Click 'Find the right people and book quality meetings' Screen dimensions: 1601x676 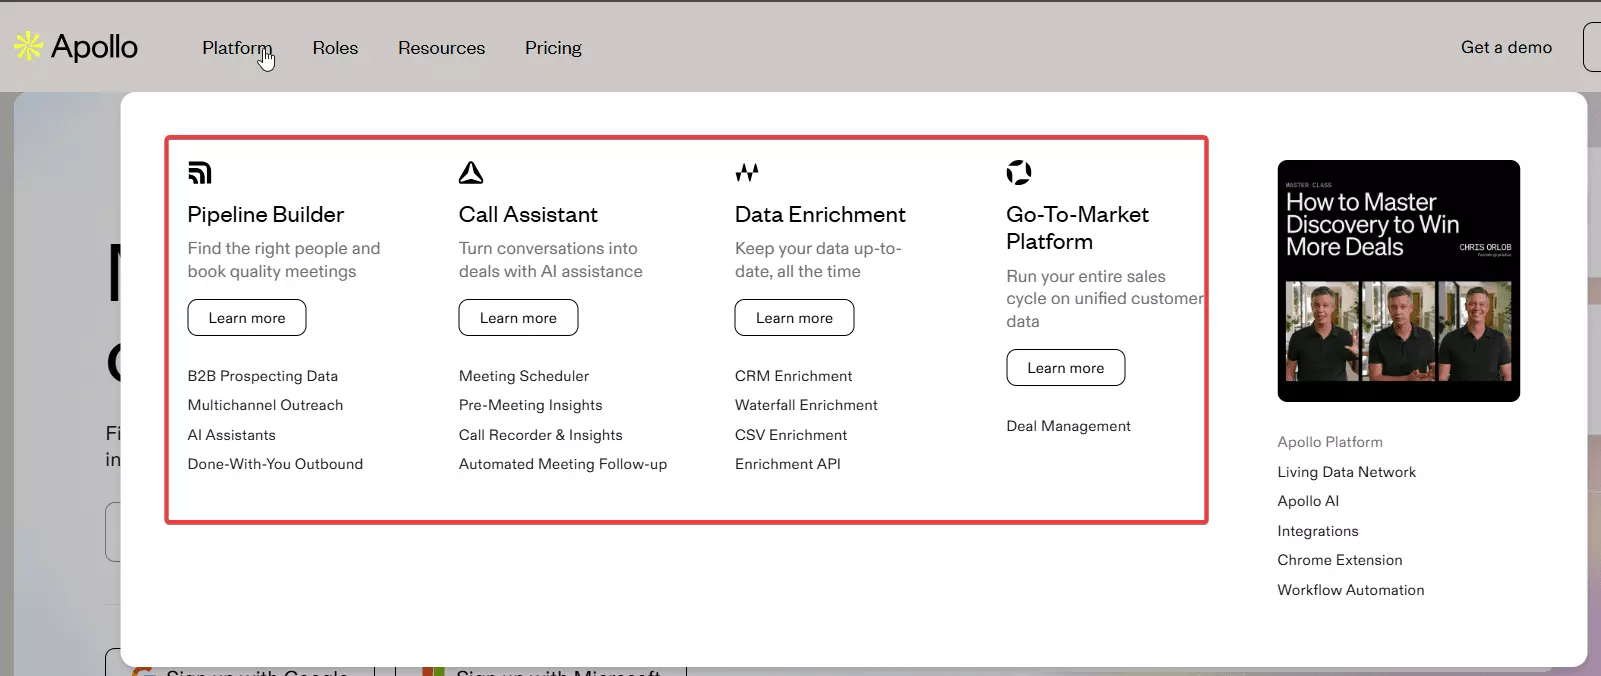284,260
